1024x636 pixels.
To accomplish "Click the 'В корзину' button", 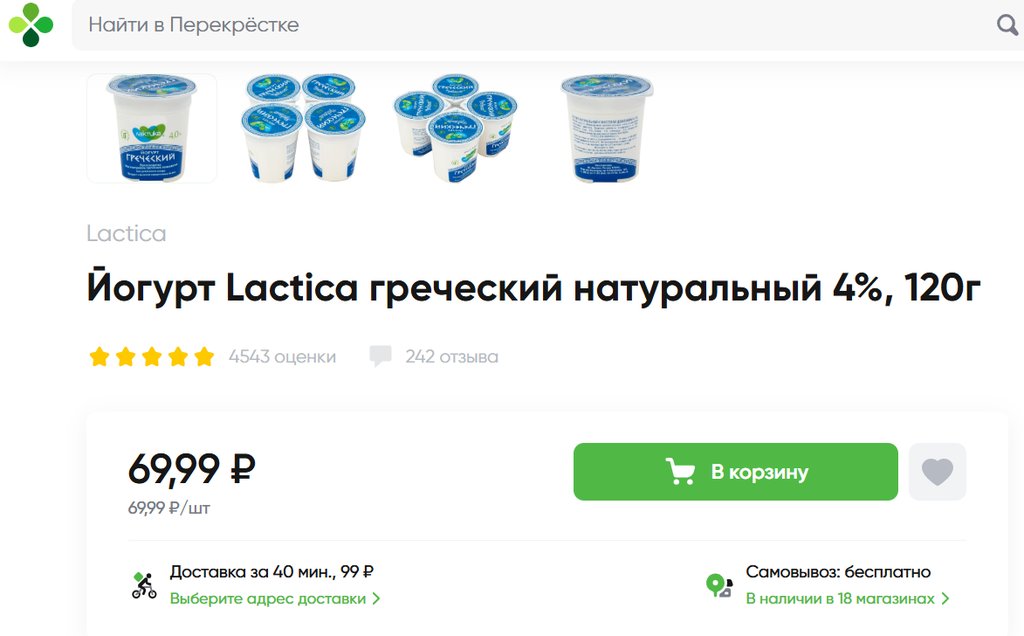I will [x=735, y=471].
